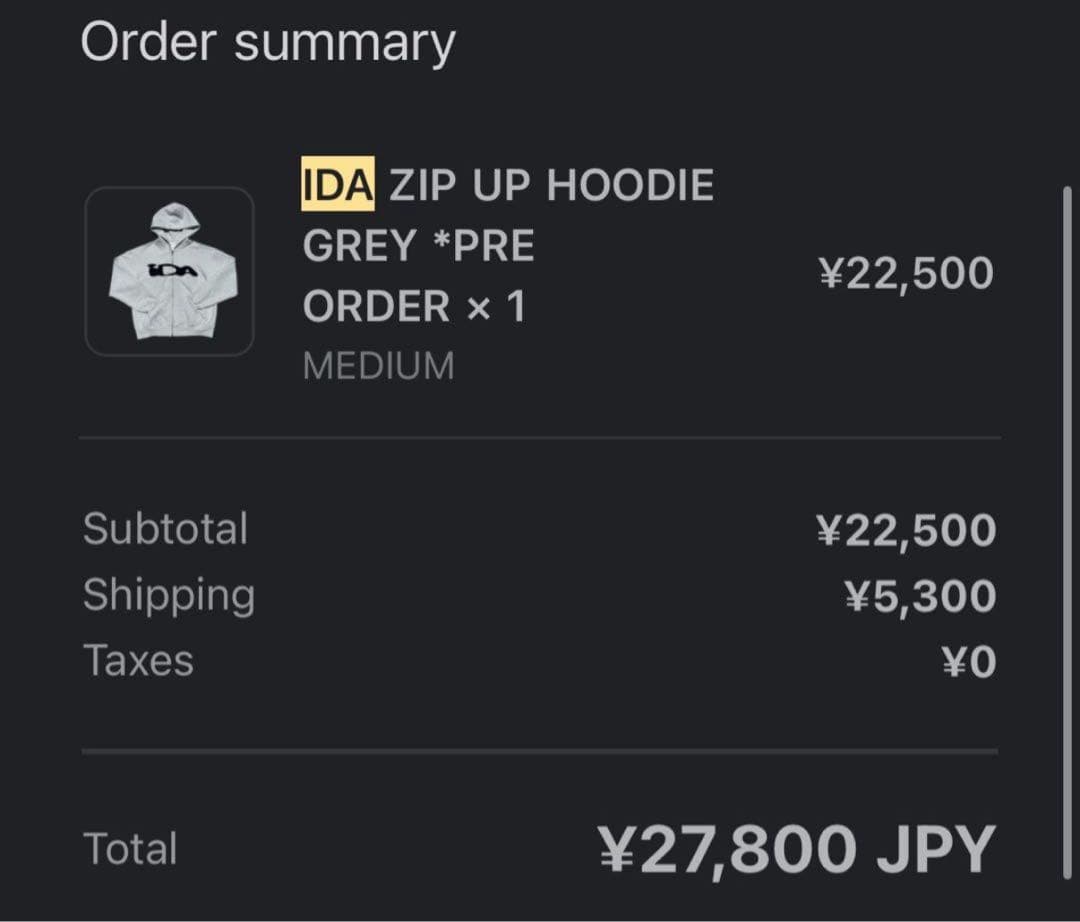
Task: Click the taxes amount ¥0
Action: 968,662
